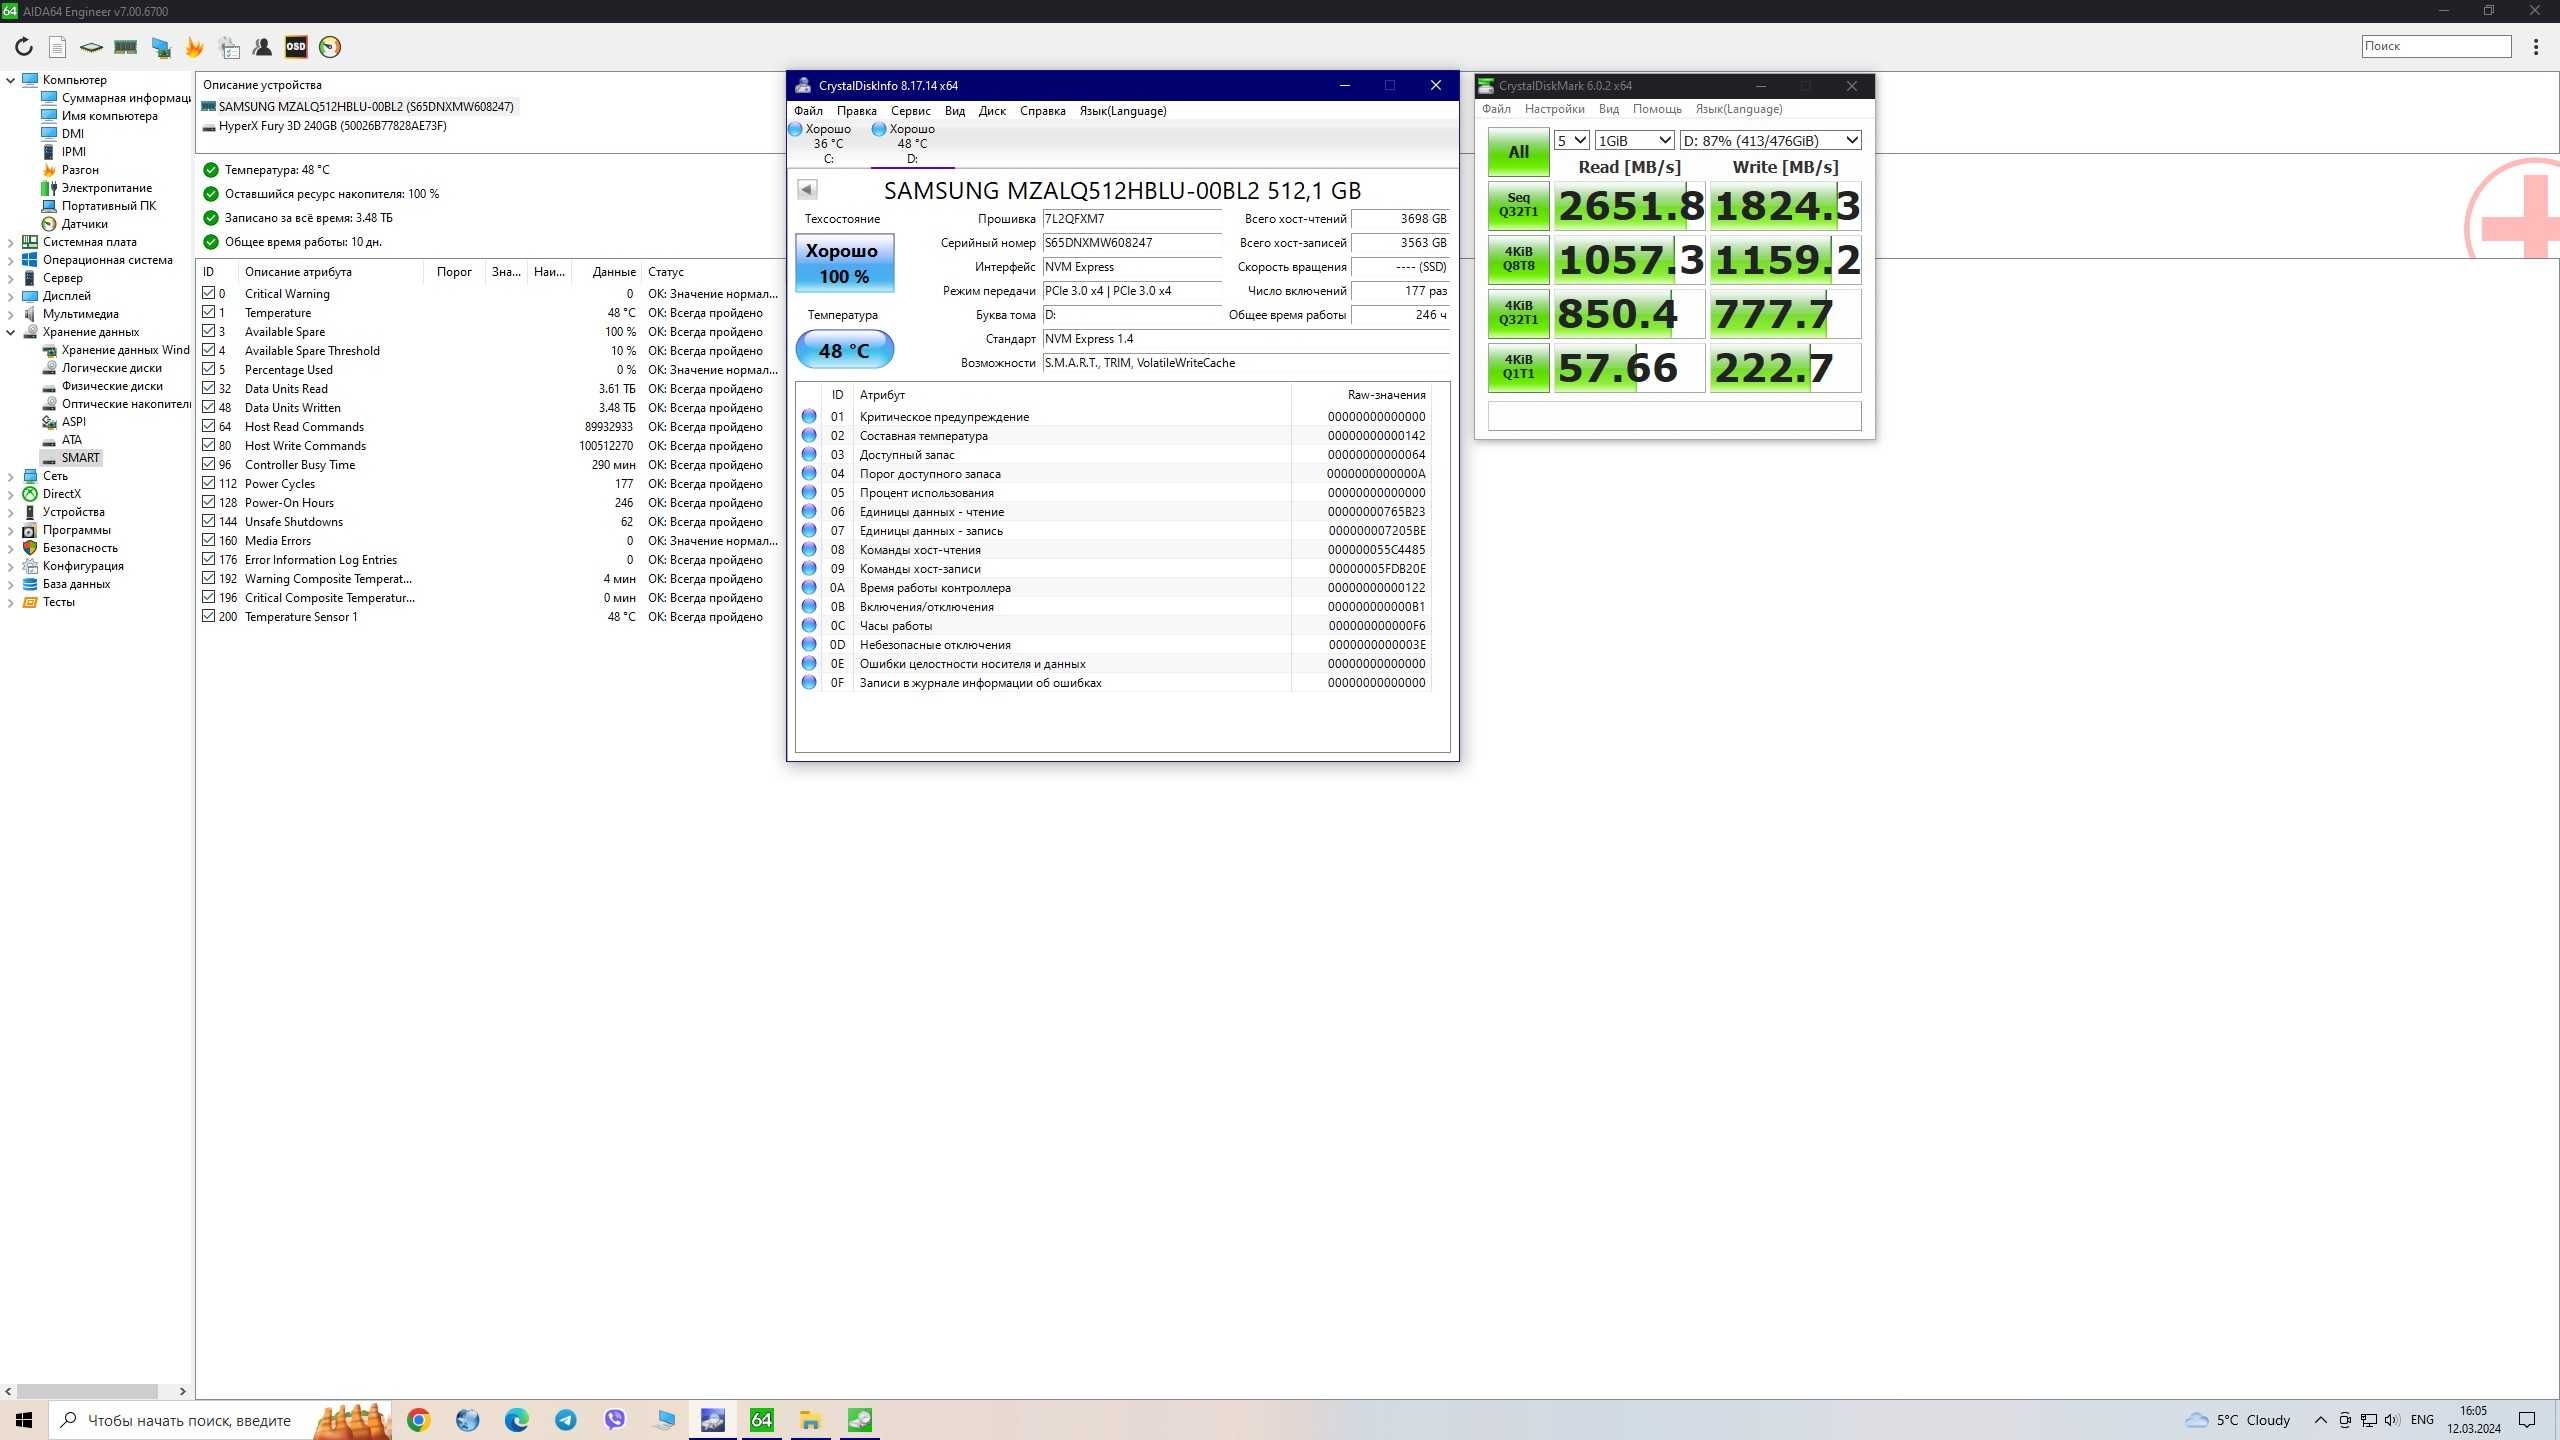Uncheck the Critical Warning attribute checkbox

(208, 293)
